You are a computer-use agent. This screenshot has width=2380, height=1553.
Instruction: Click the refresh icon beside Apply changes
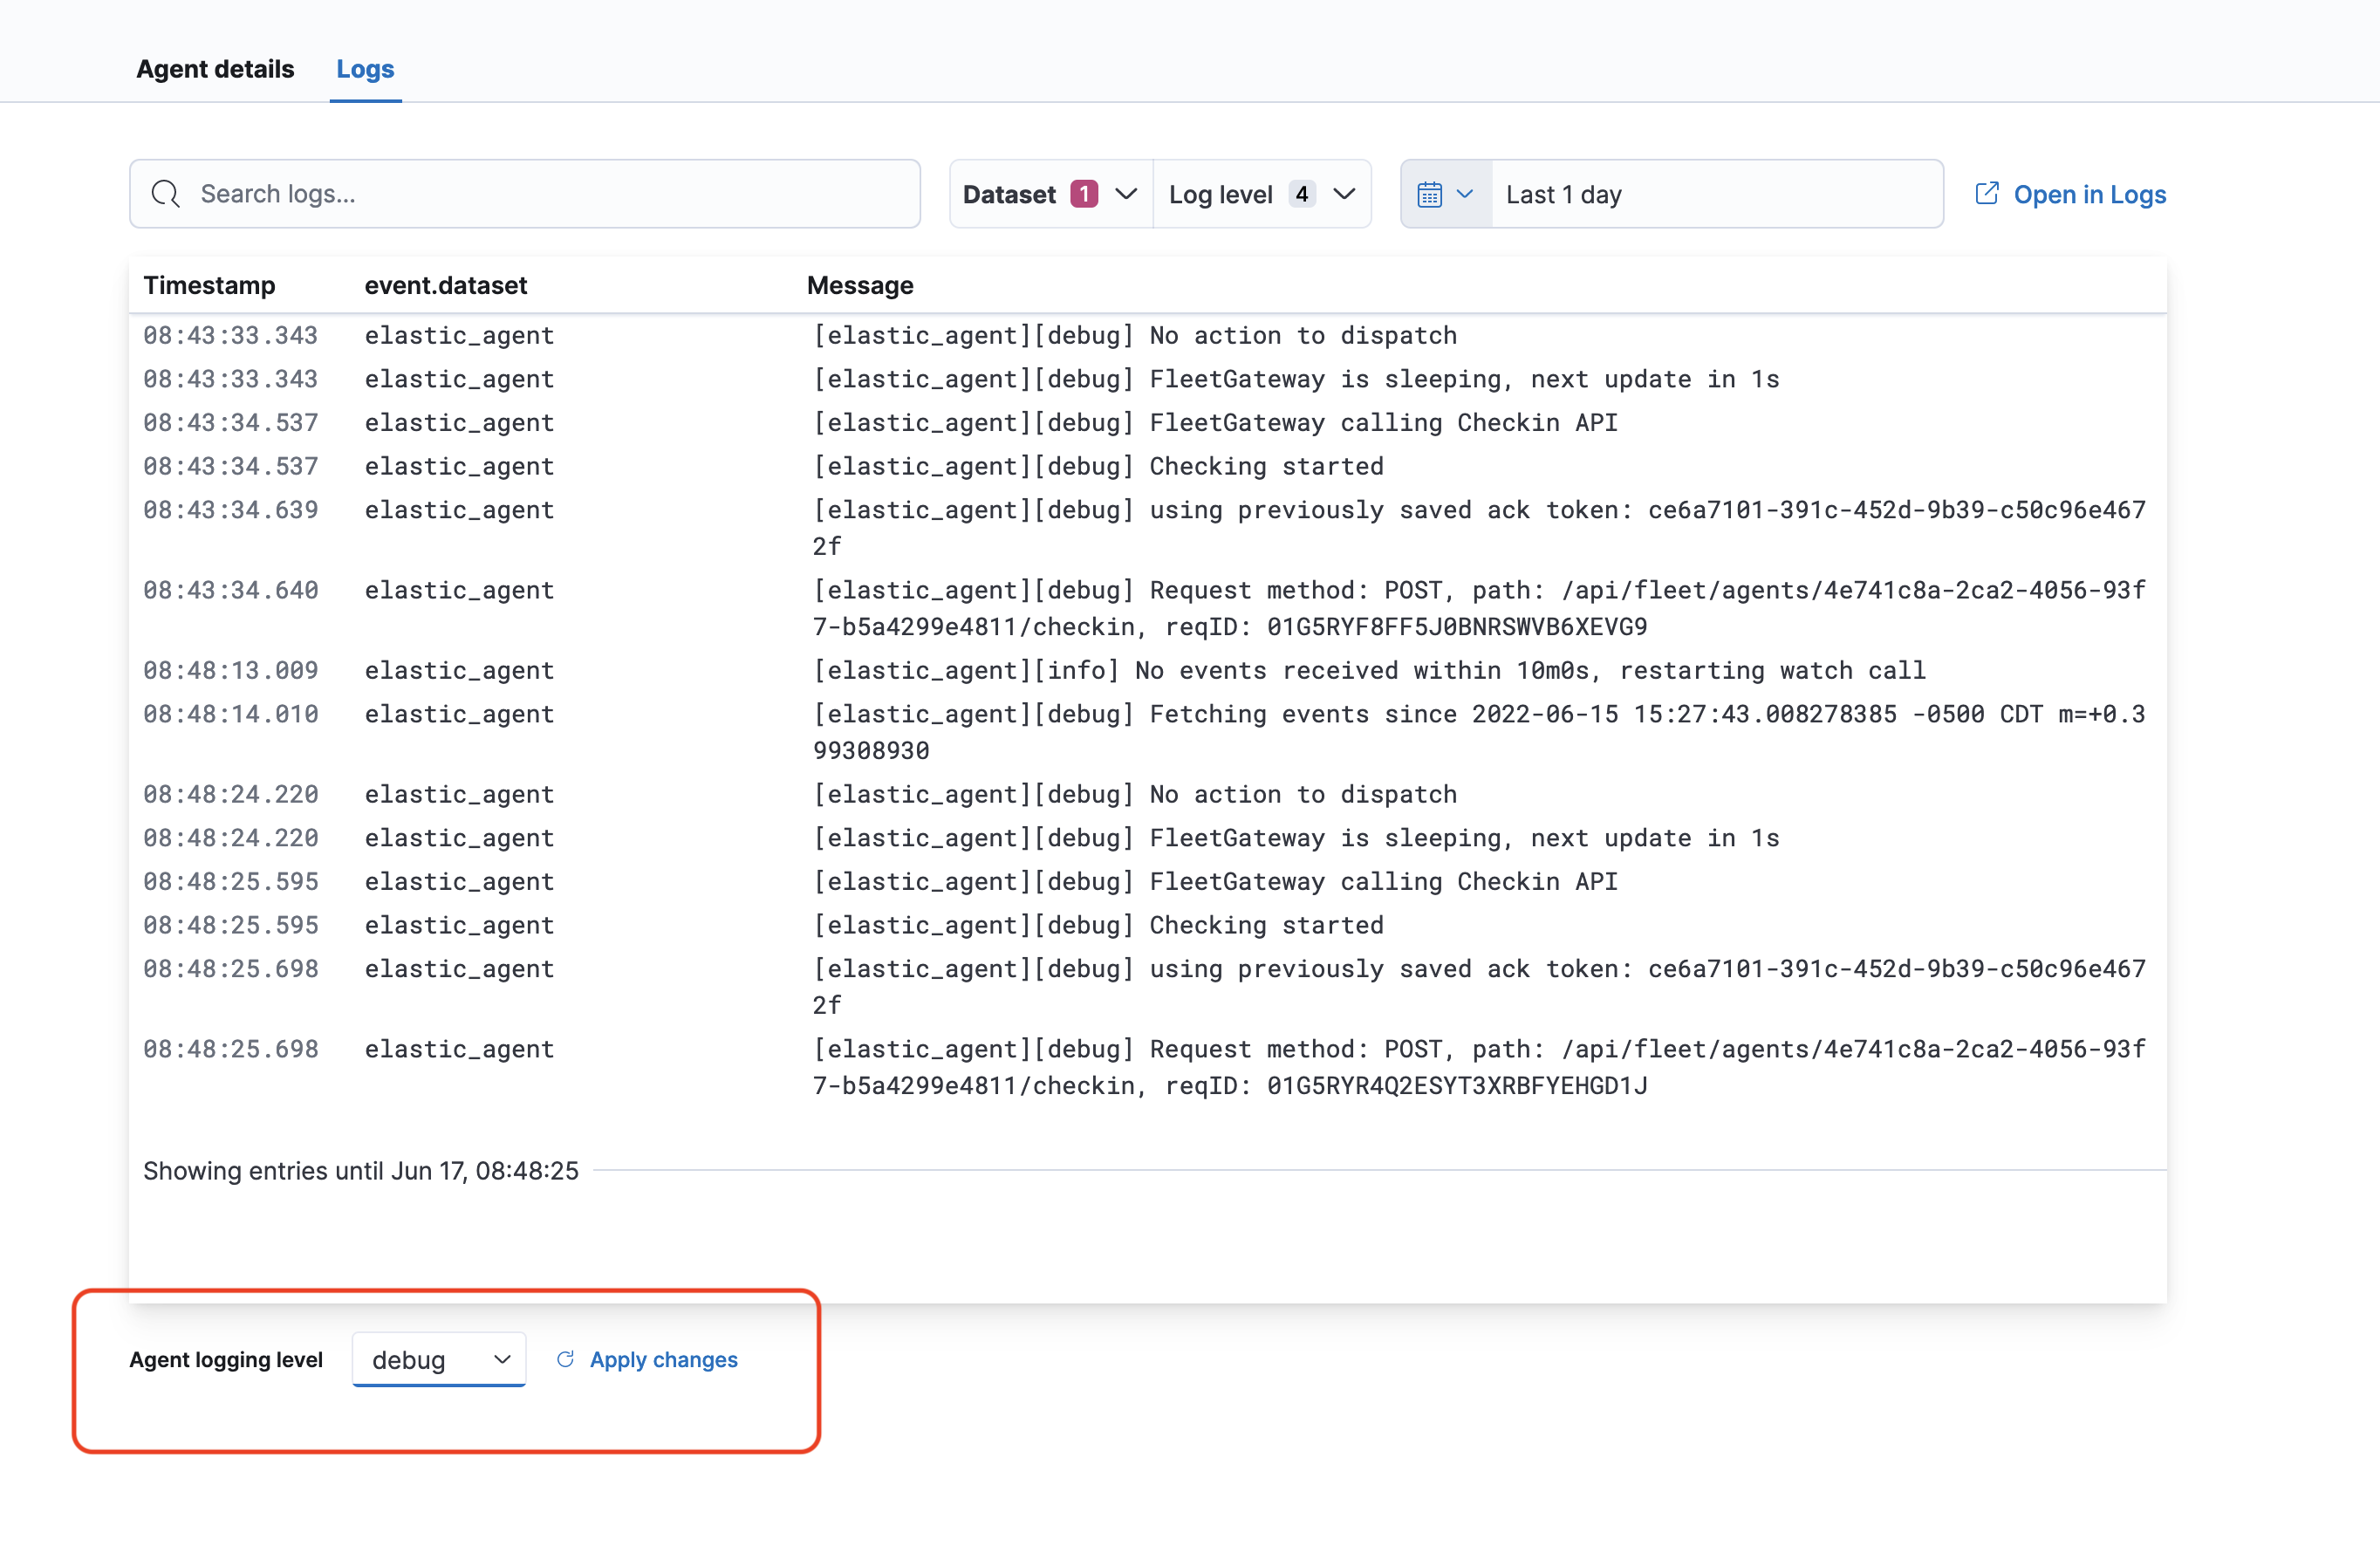pyautogui.click(x=565, y=1359)
